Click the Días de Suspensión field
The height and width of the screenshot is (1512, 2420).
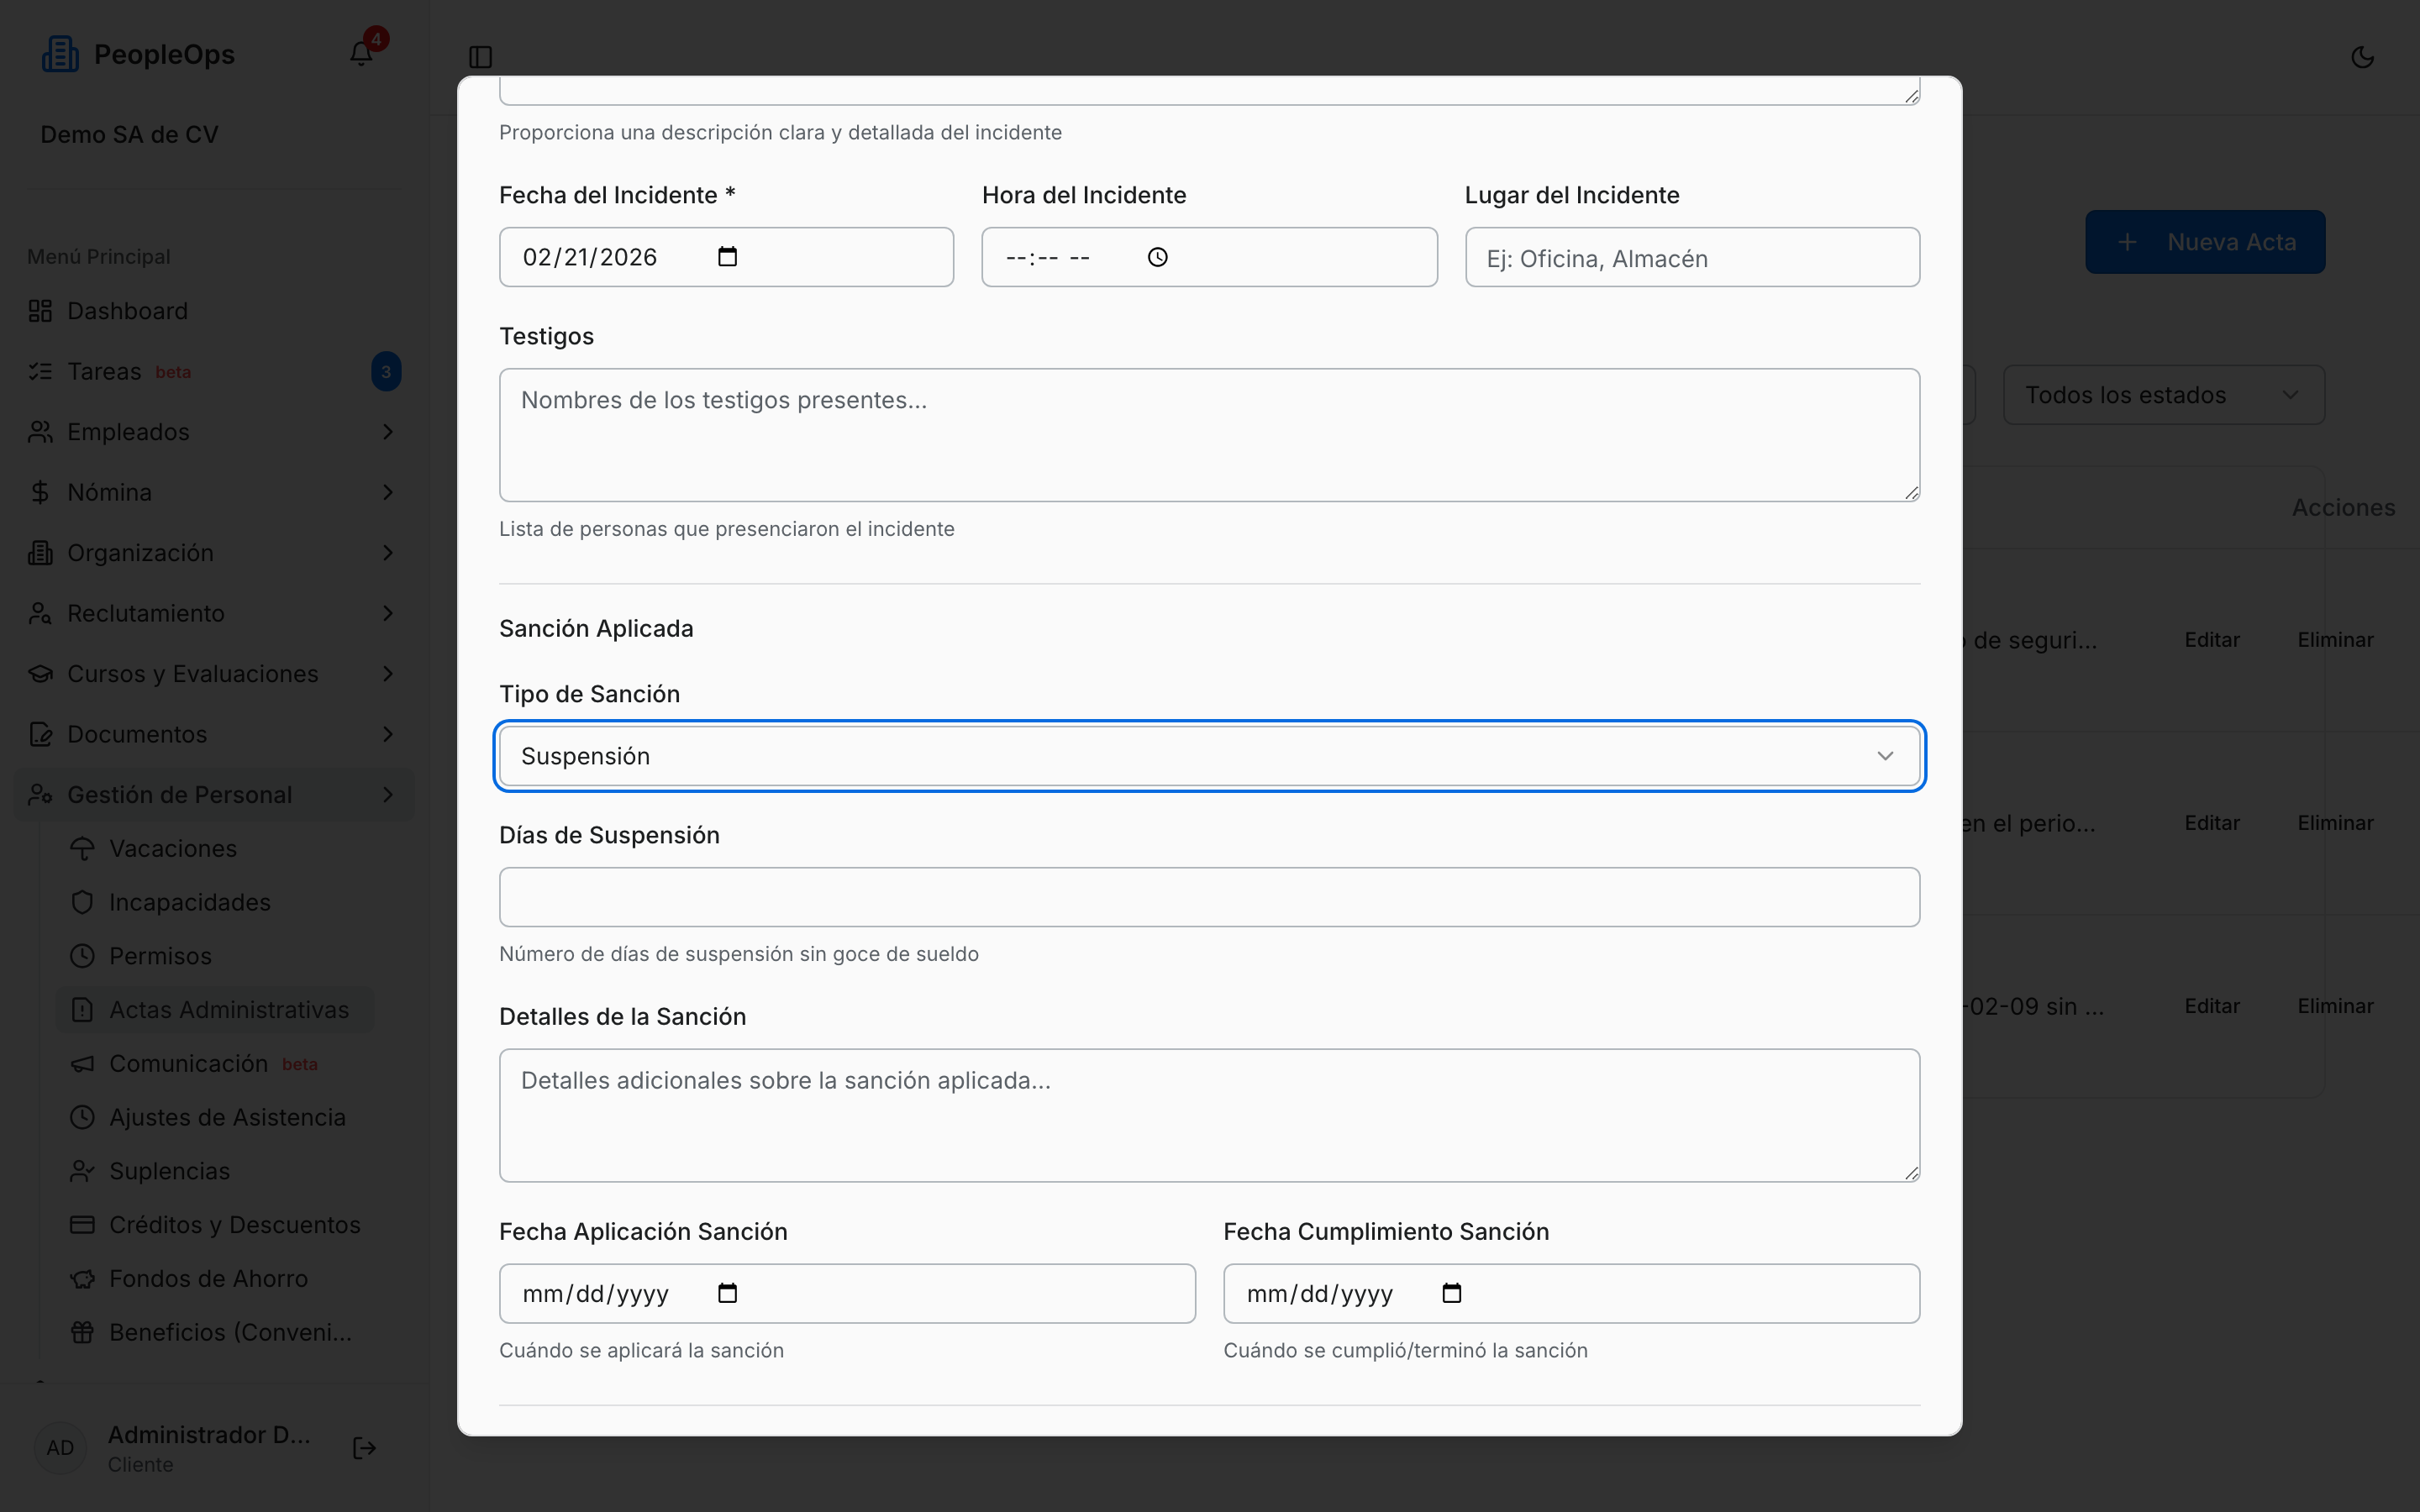tap(1209, 897)
